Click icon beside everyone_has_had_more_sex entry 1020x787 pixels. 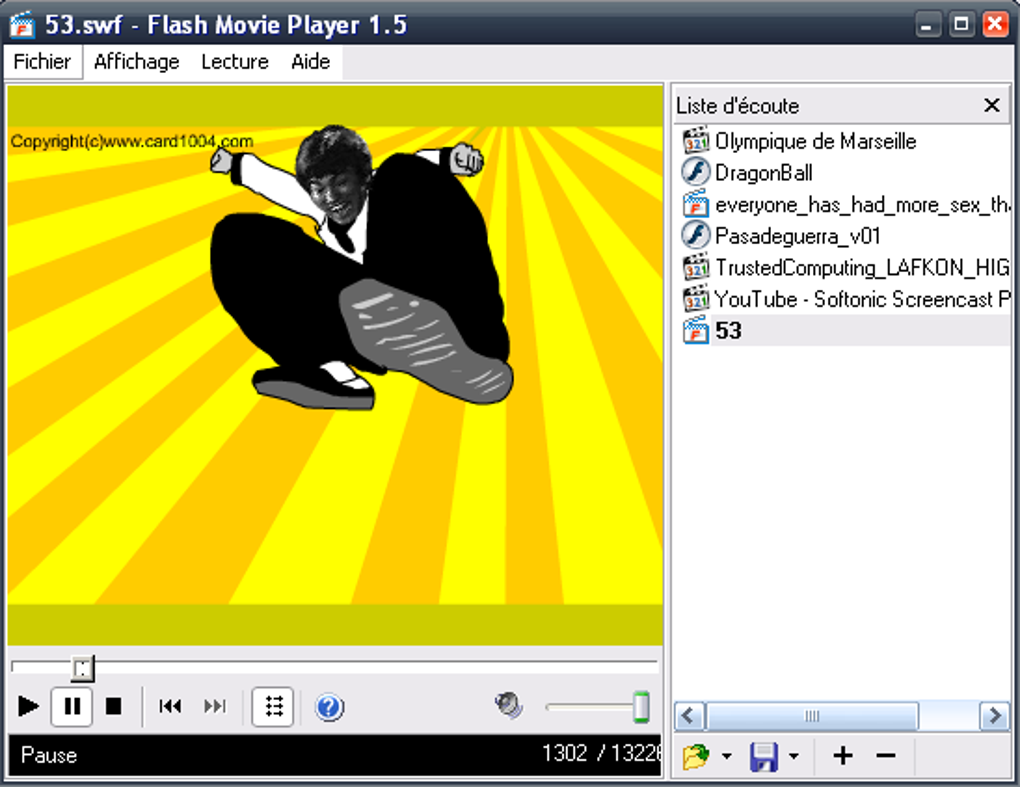(x=695, y=204)
